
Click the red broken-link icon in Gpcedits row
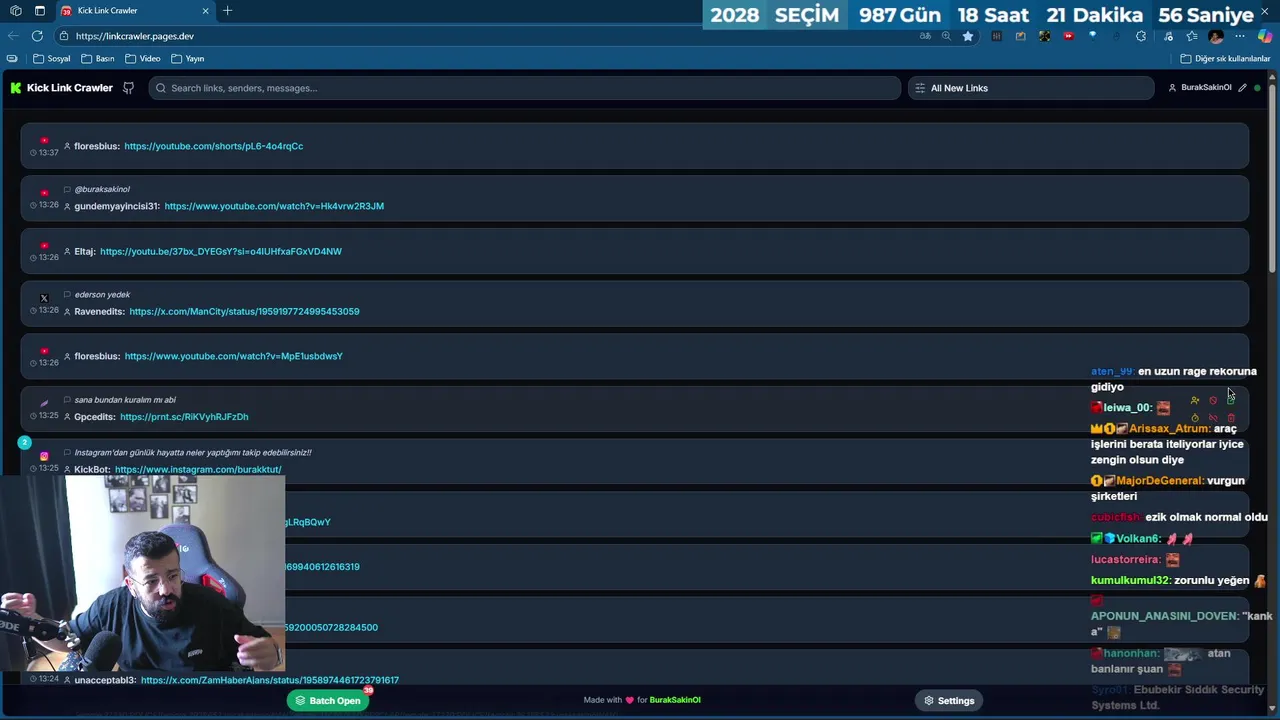coord(1213,417)
